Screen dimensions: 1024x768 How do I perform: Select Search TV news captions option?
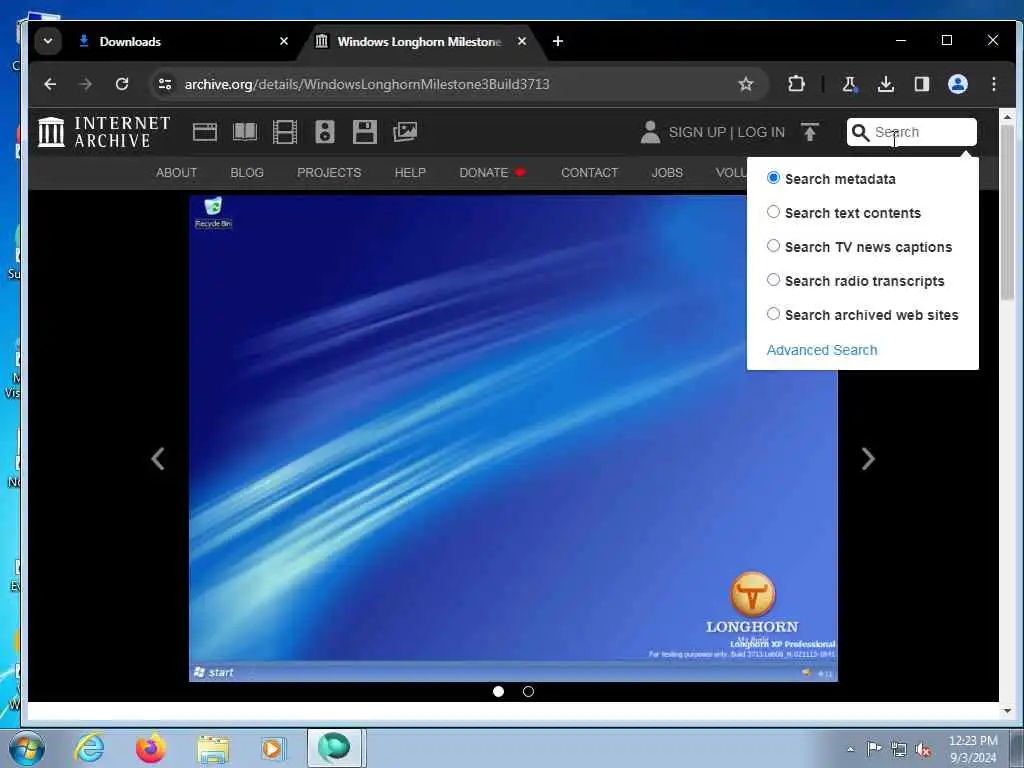773,246
